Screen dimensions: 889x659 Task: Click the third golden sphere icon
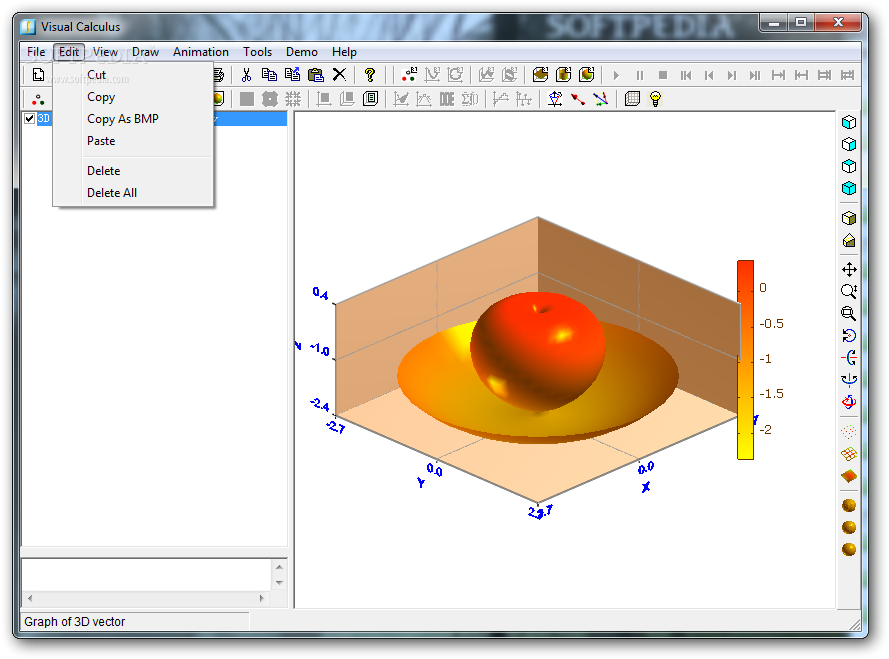coord(849,549)
